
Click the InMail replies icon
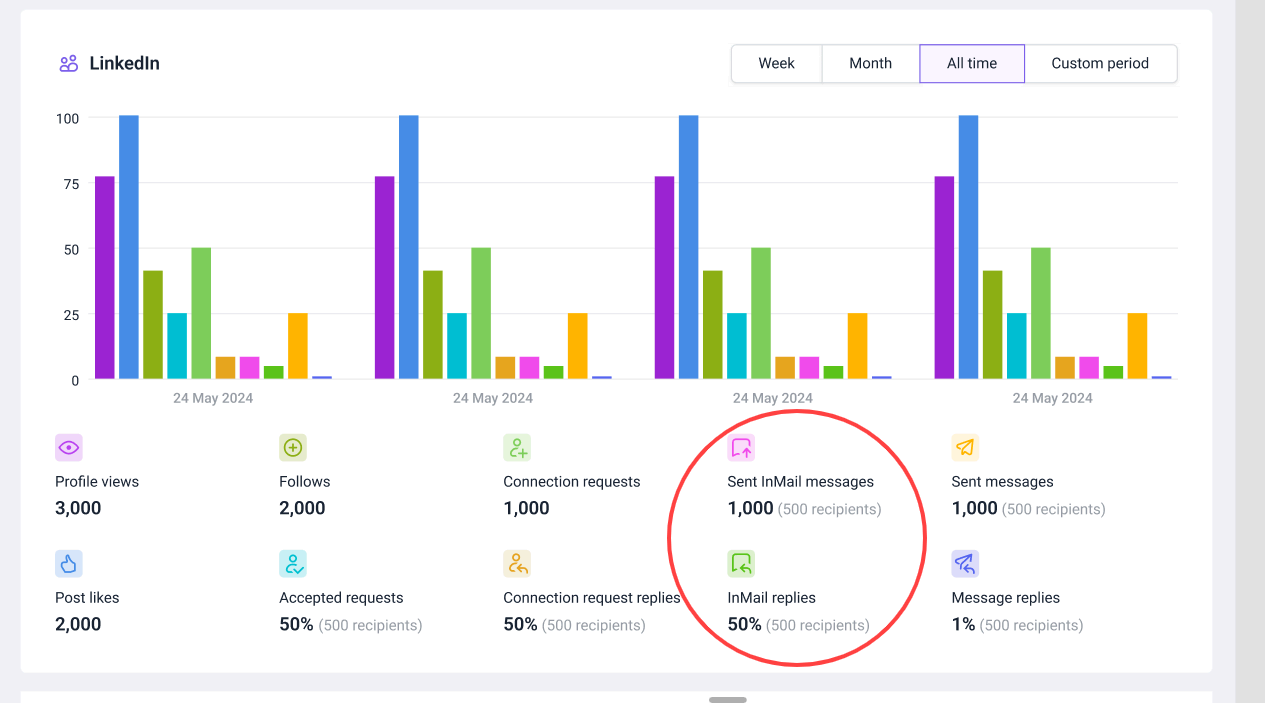click(x=741, y=564)
